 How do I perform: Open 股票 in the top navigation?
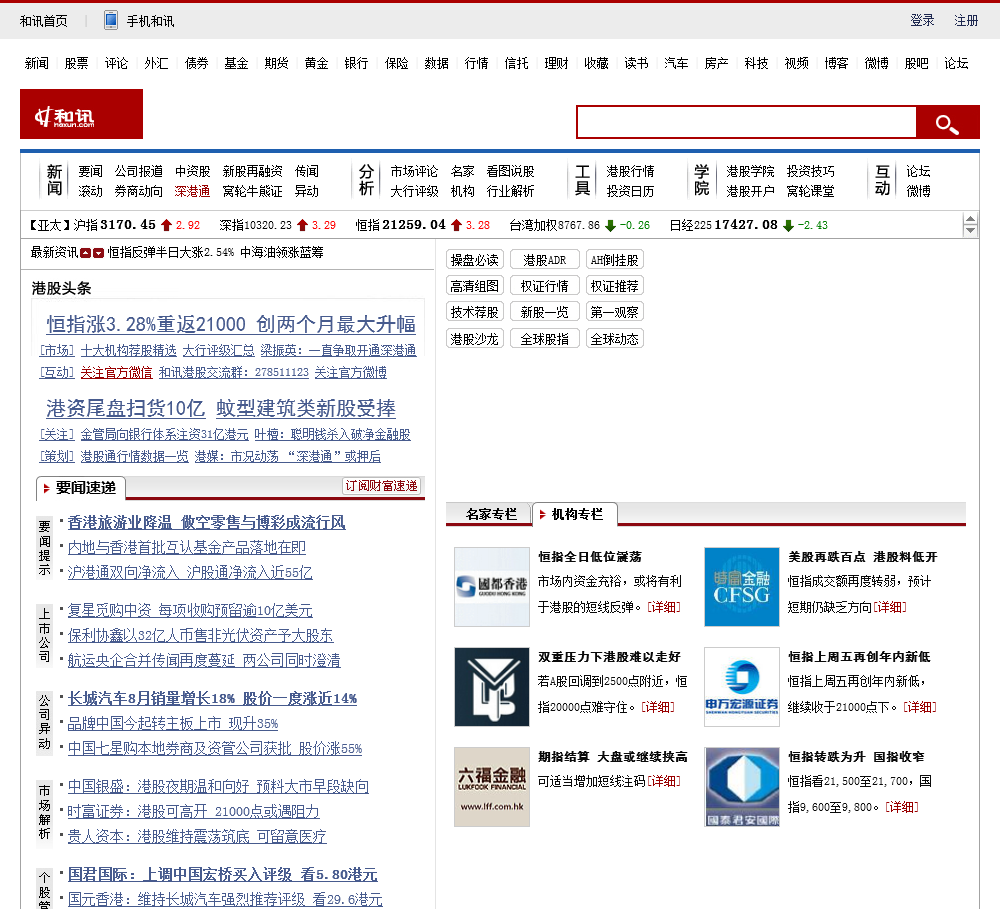77,63
